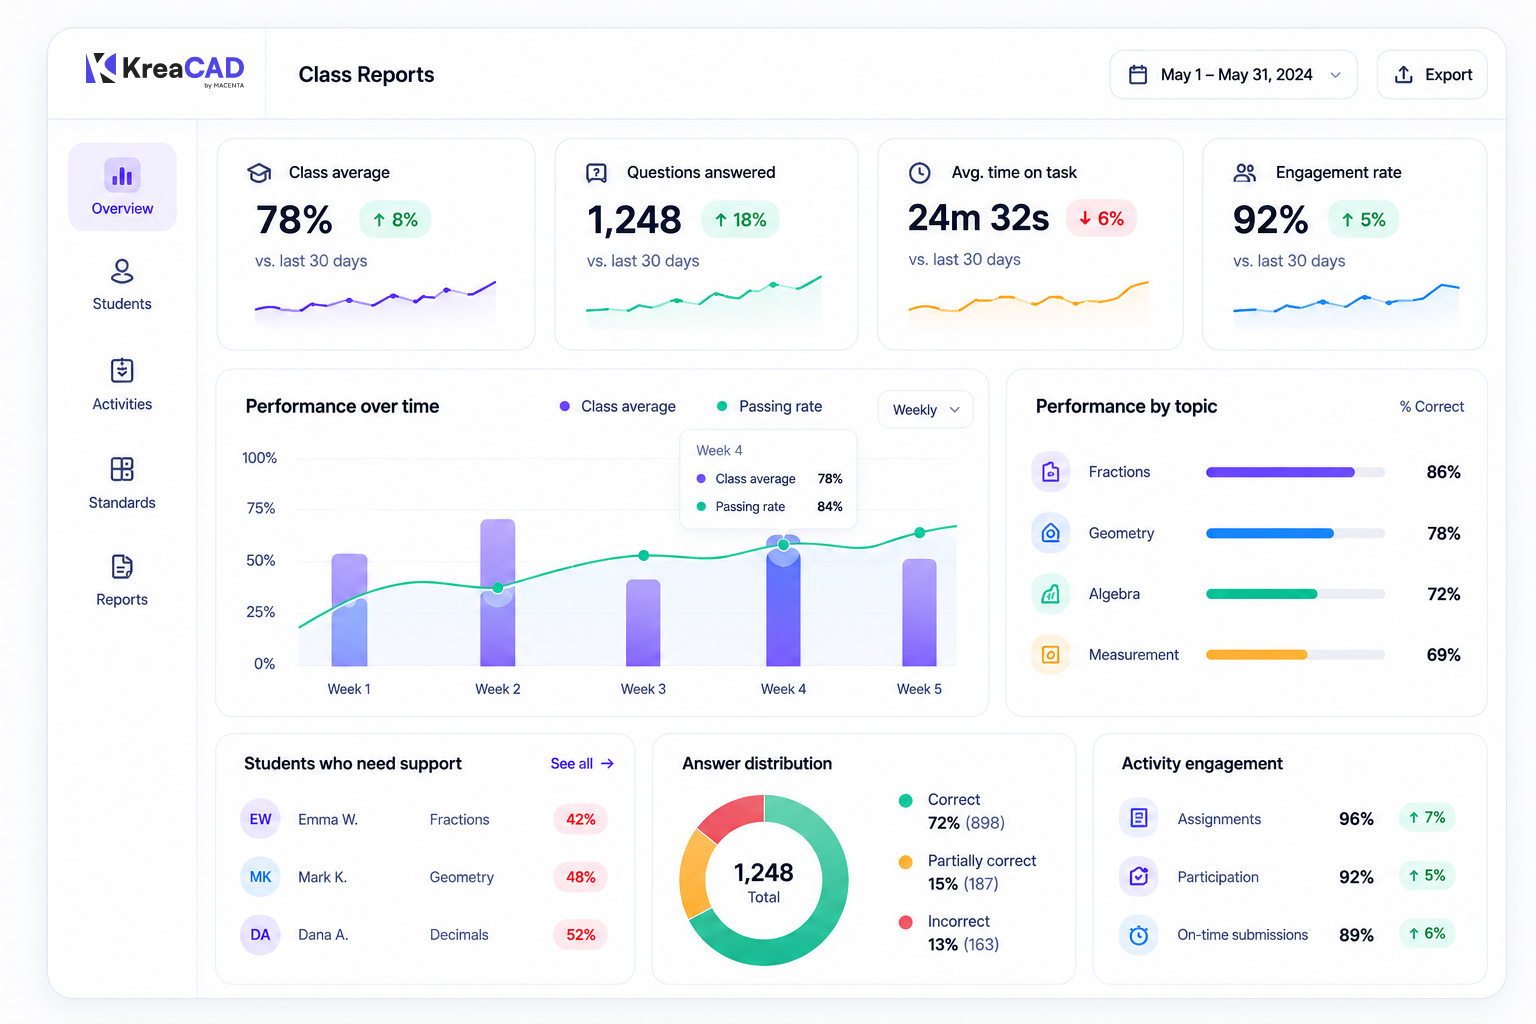Click the Measurement topic icon
1536x1024 pixels.
click(x=1050, y=655)
